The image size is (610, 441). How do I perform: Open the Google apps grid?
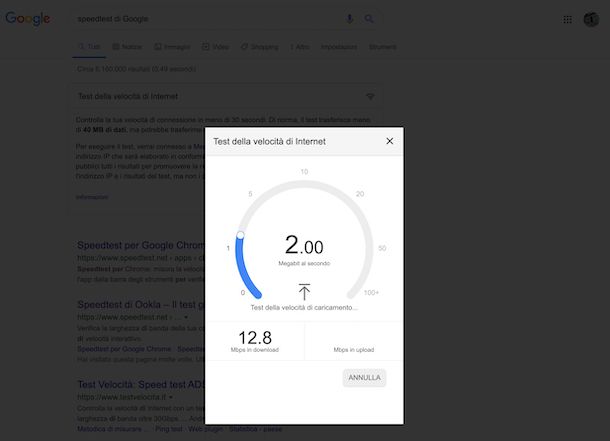click(568, 19)
